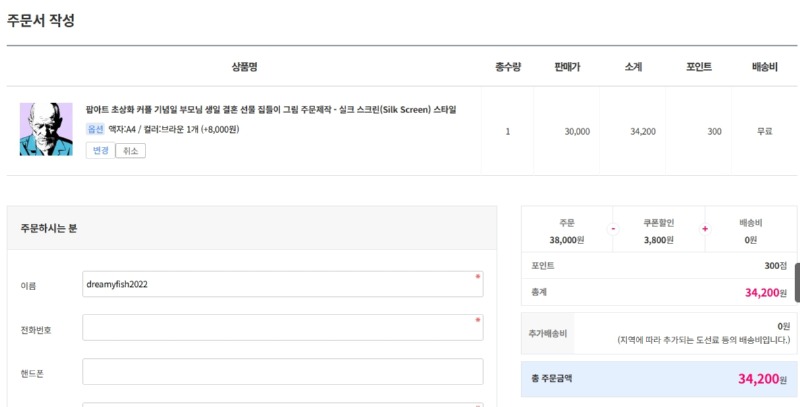Click the 쿠폰할인 3,800원 cell
Image resolution: width=800 pixels, height=407 pixels.
659,230
